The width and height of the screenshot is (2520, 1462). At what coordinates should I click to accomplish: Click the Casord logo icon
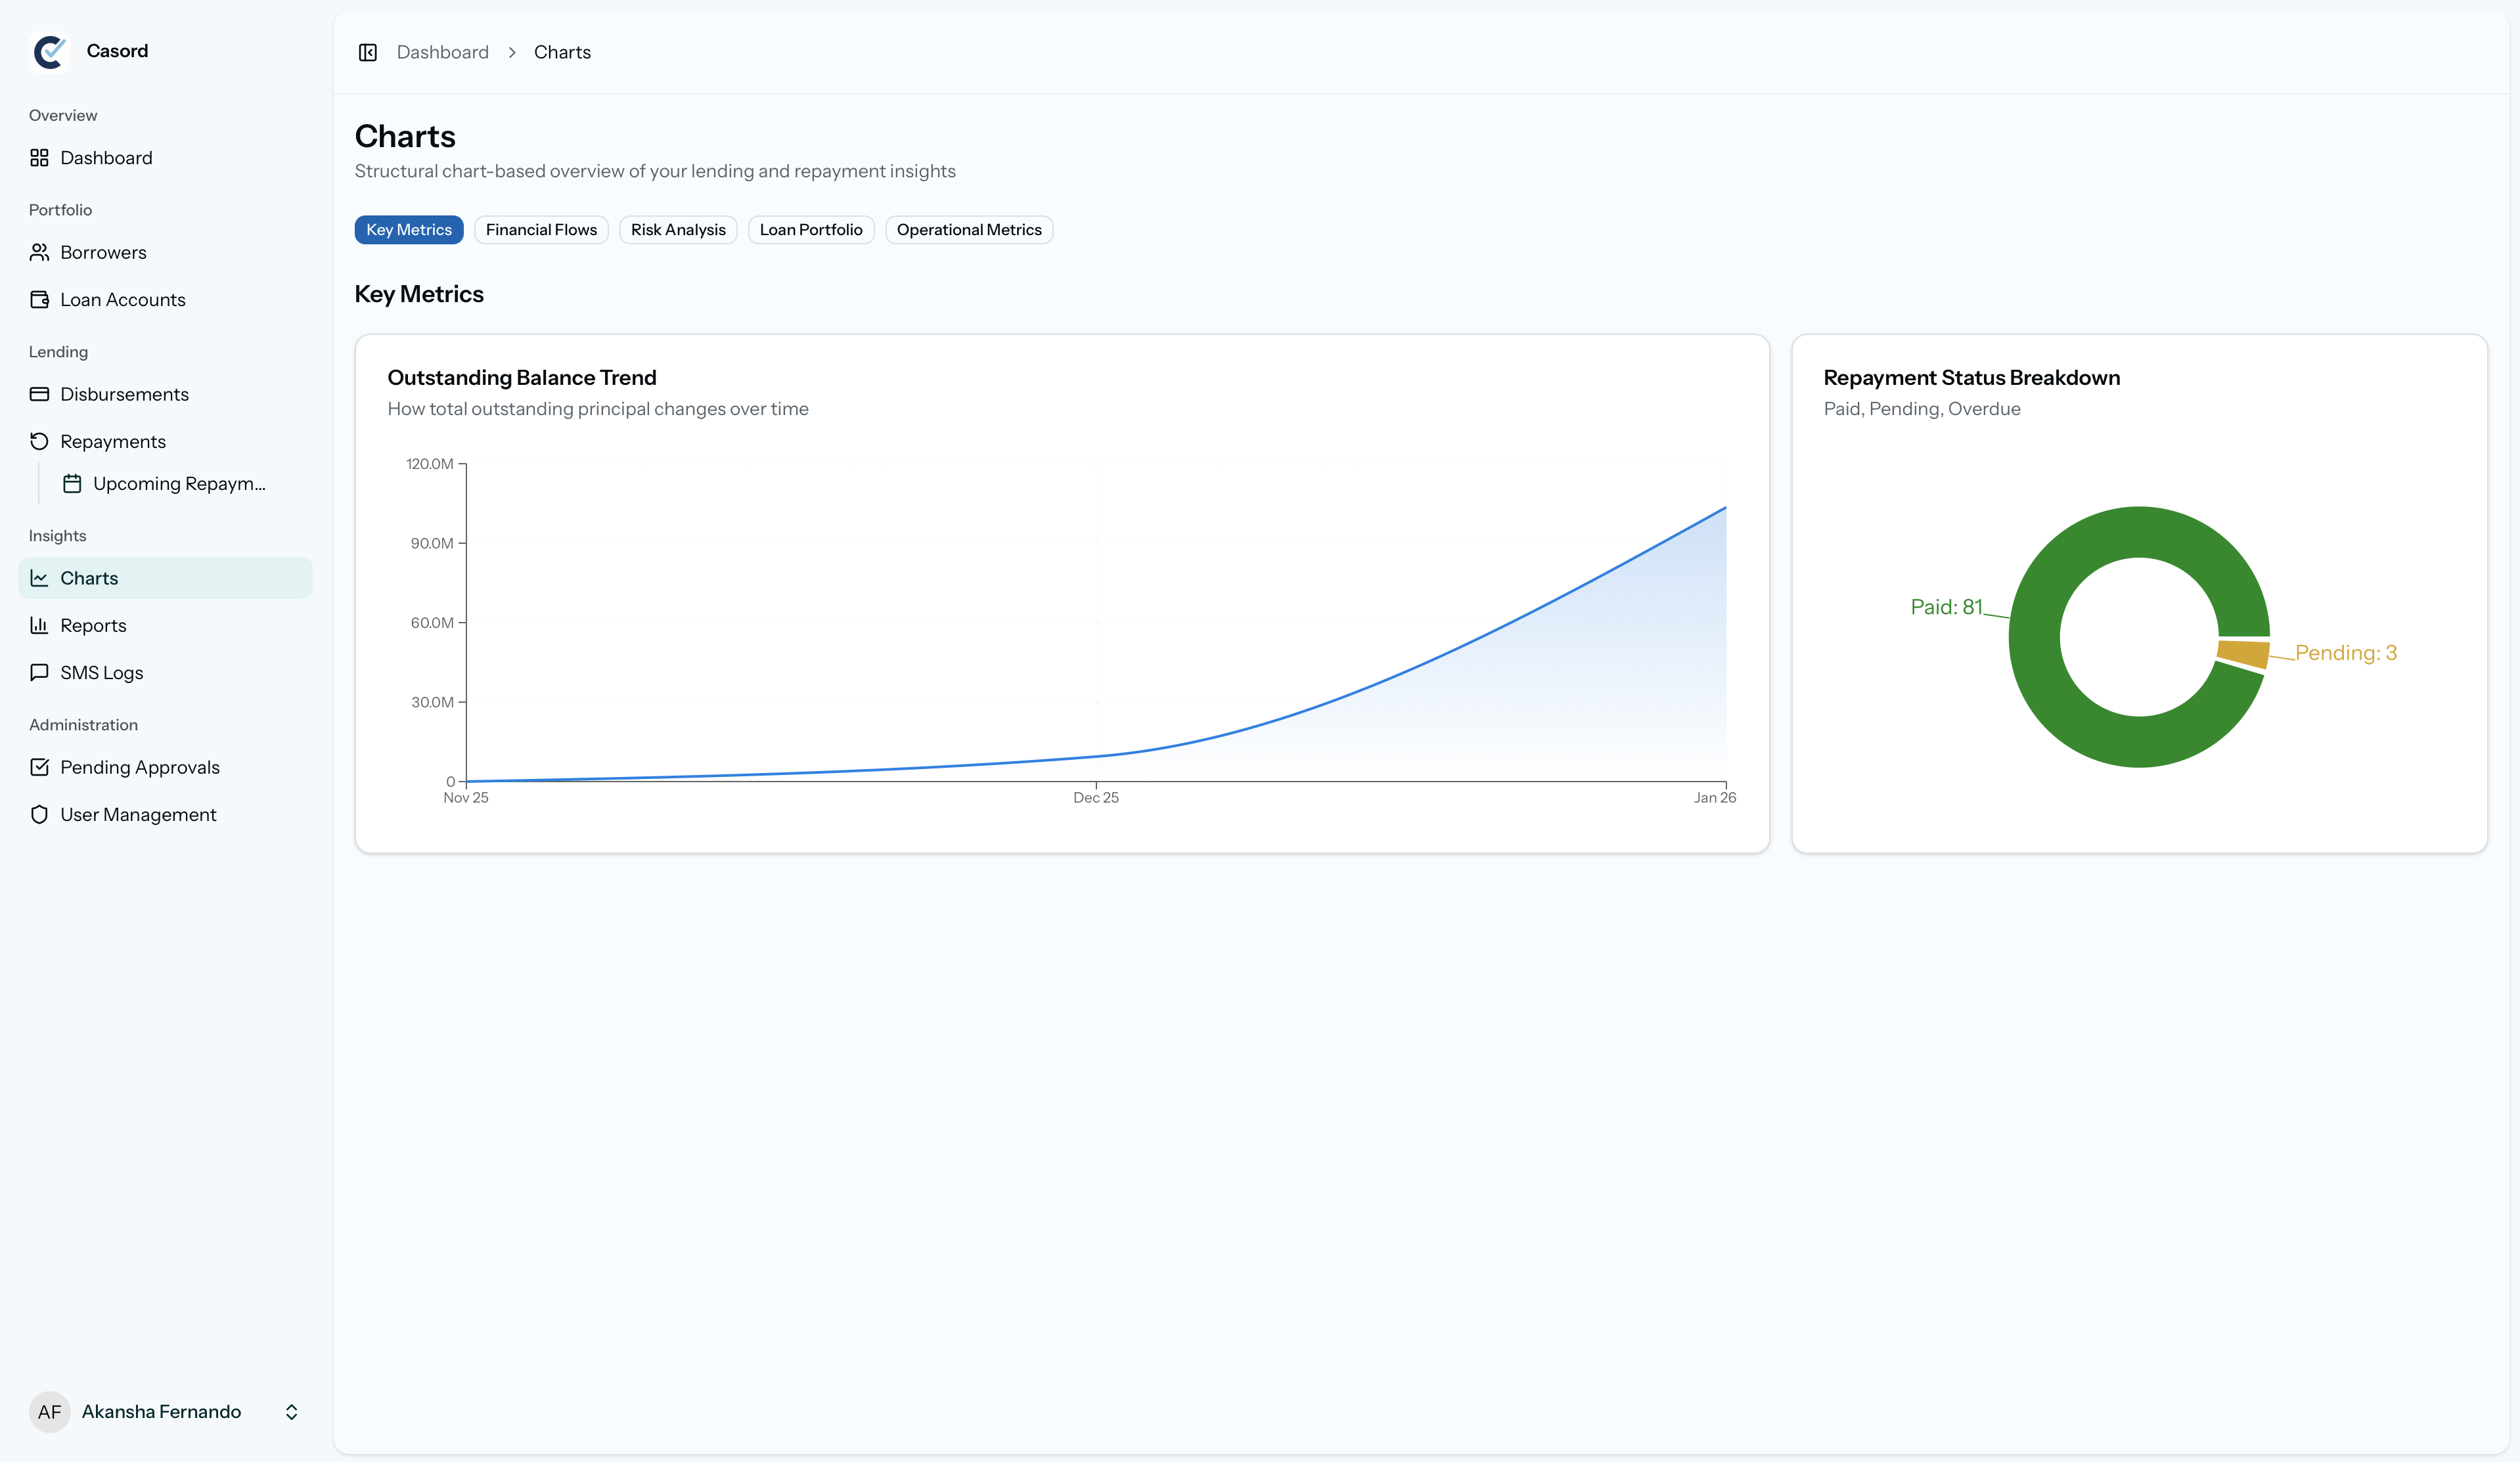pyautogui.click(x=49, y=51)
